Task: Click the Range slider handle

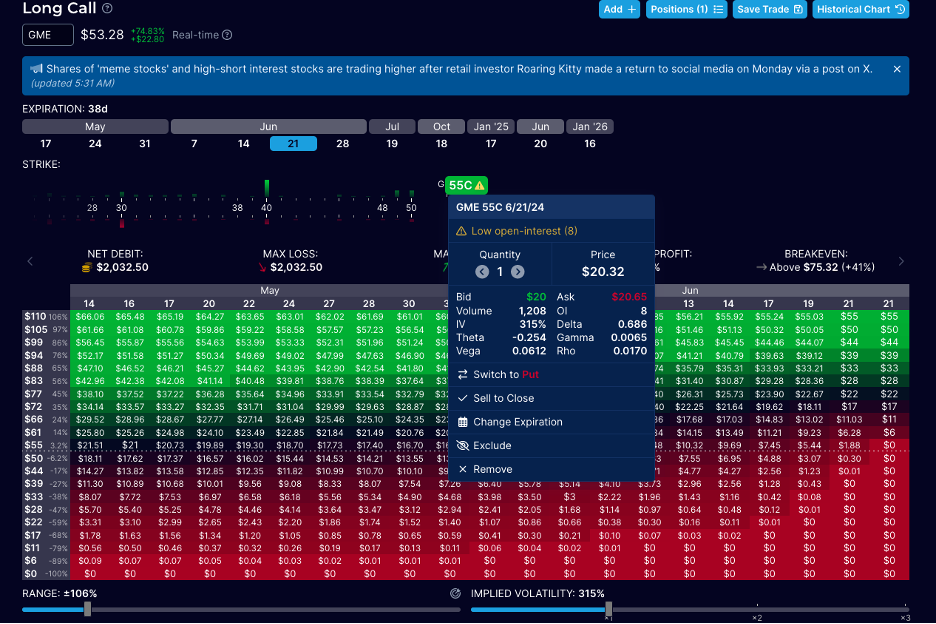Action: coord(88,609)
